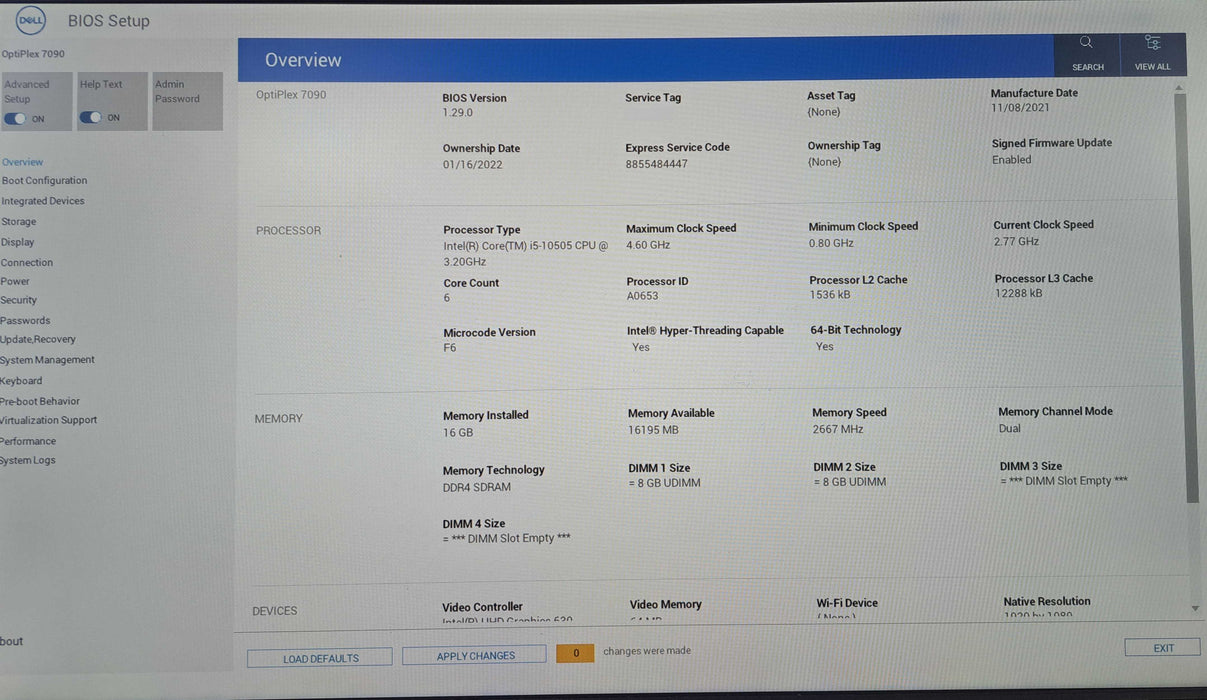Screen dimensions: 1207x700
Task: Toggle the Advanced Setup switch
Action: pyautogui.click(x=16, y=118)
